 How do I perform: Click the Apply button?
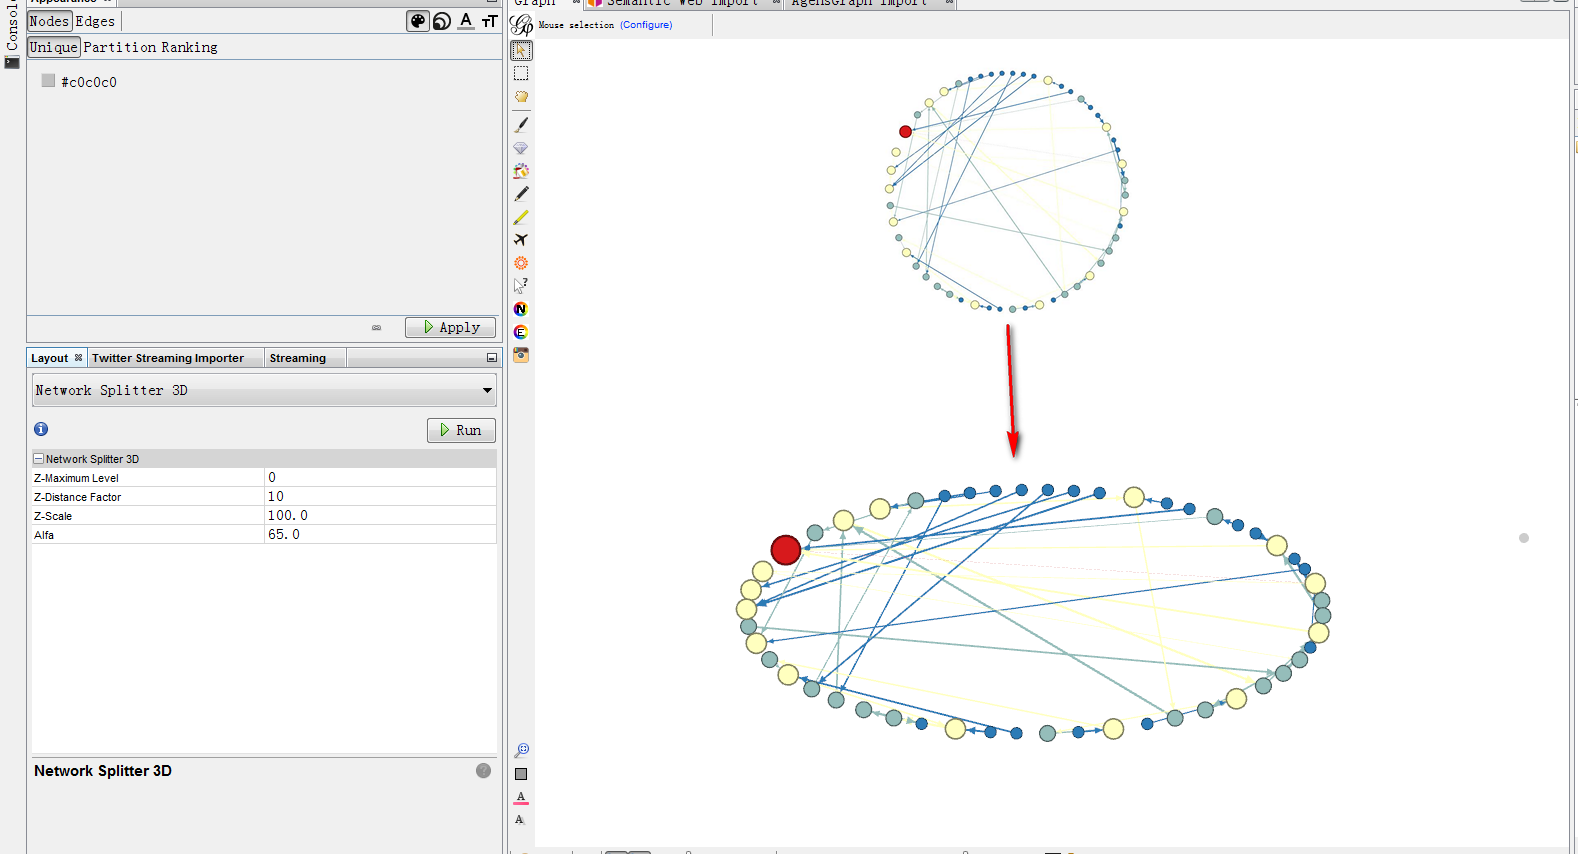pos(450,327)
